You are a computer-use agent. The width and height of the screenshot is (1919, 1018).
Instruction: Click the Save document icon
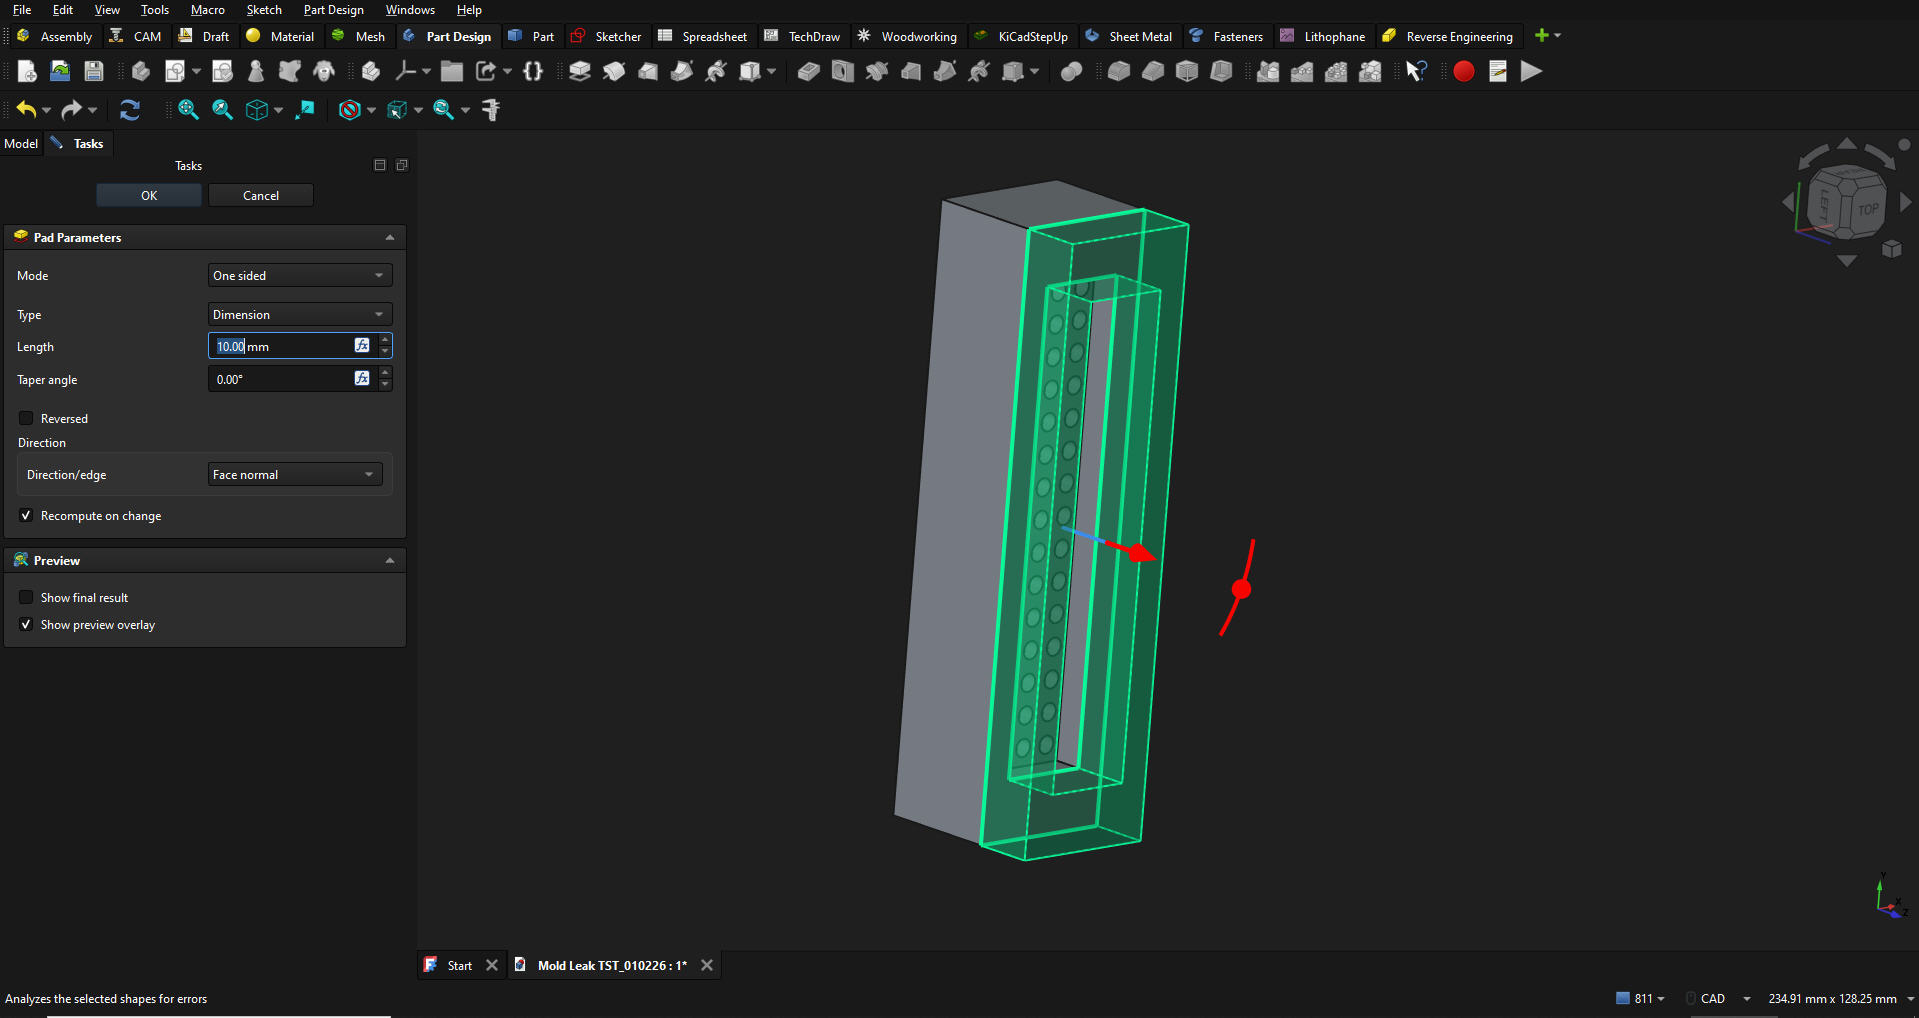[x=94, y=71]
